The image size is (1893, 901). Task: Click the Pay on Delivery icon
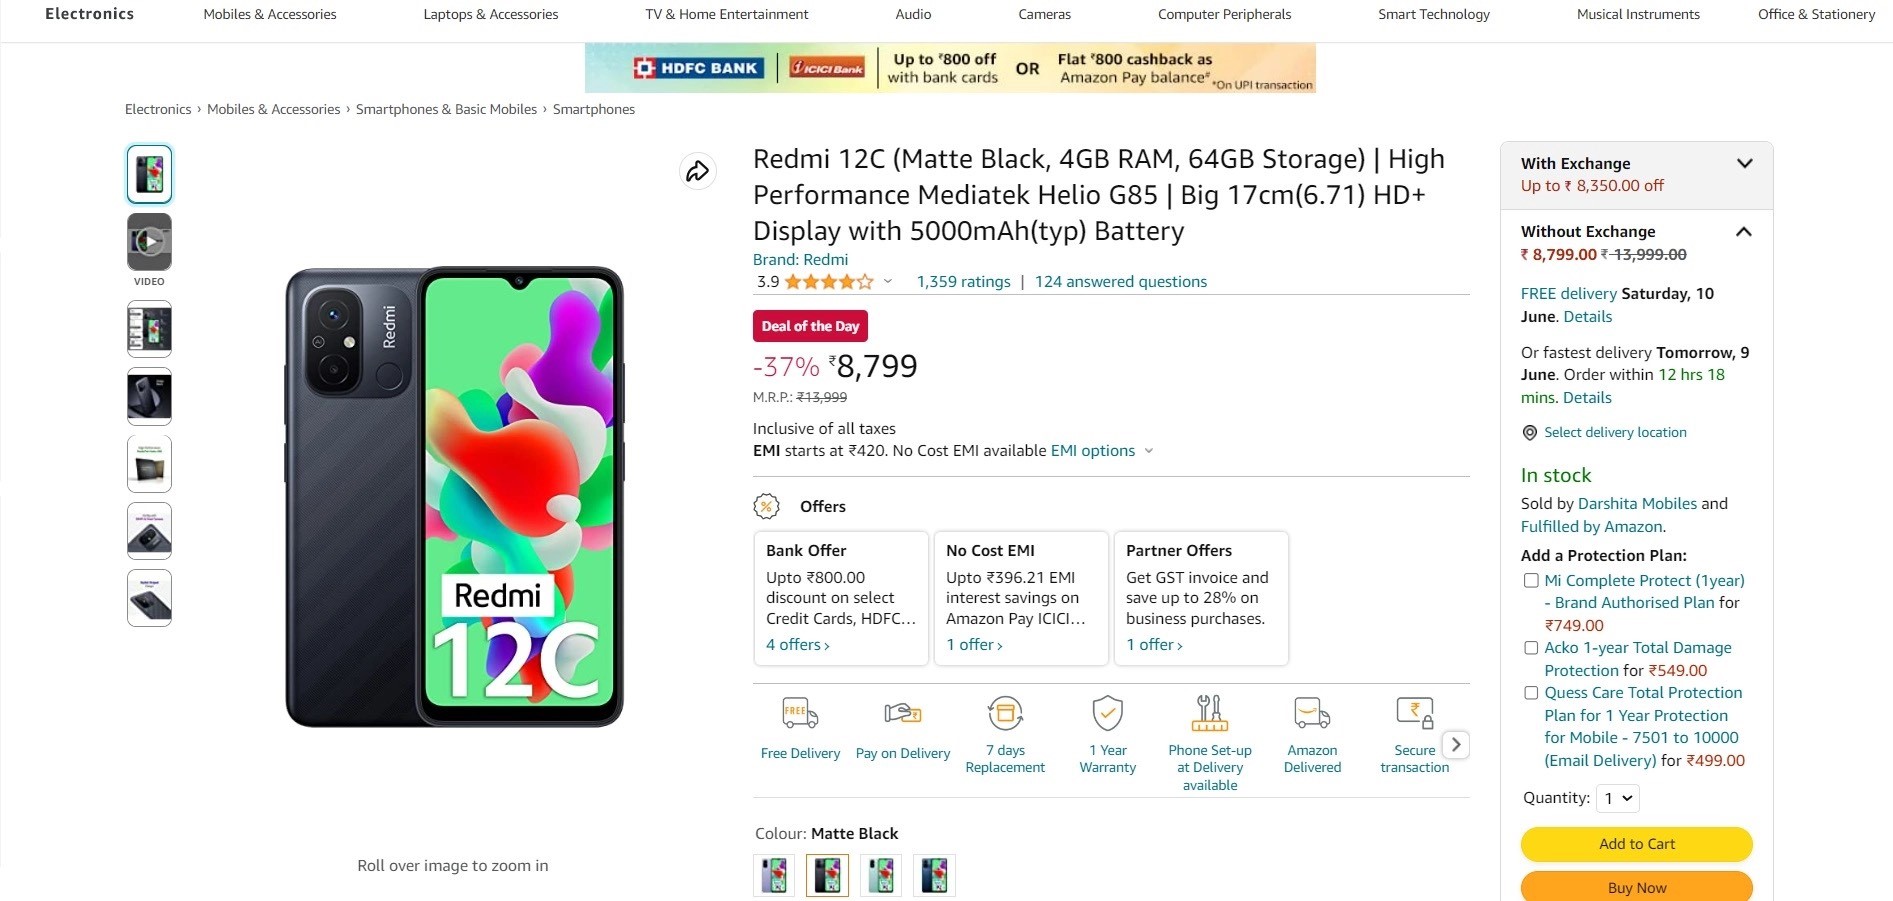[902, 714]
